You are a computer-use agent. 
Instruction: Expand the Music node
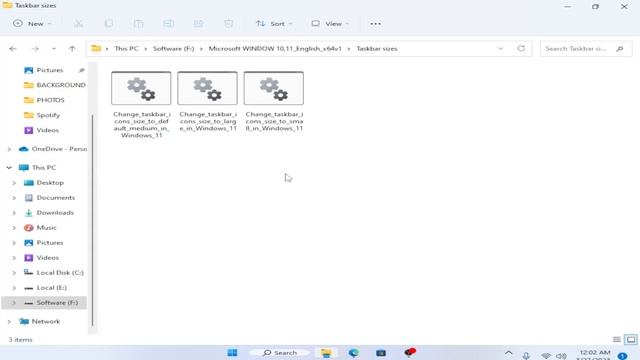pyautogui.click(x=14, y=228)
